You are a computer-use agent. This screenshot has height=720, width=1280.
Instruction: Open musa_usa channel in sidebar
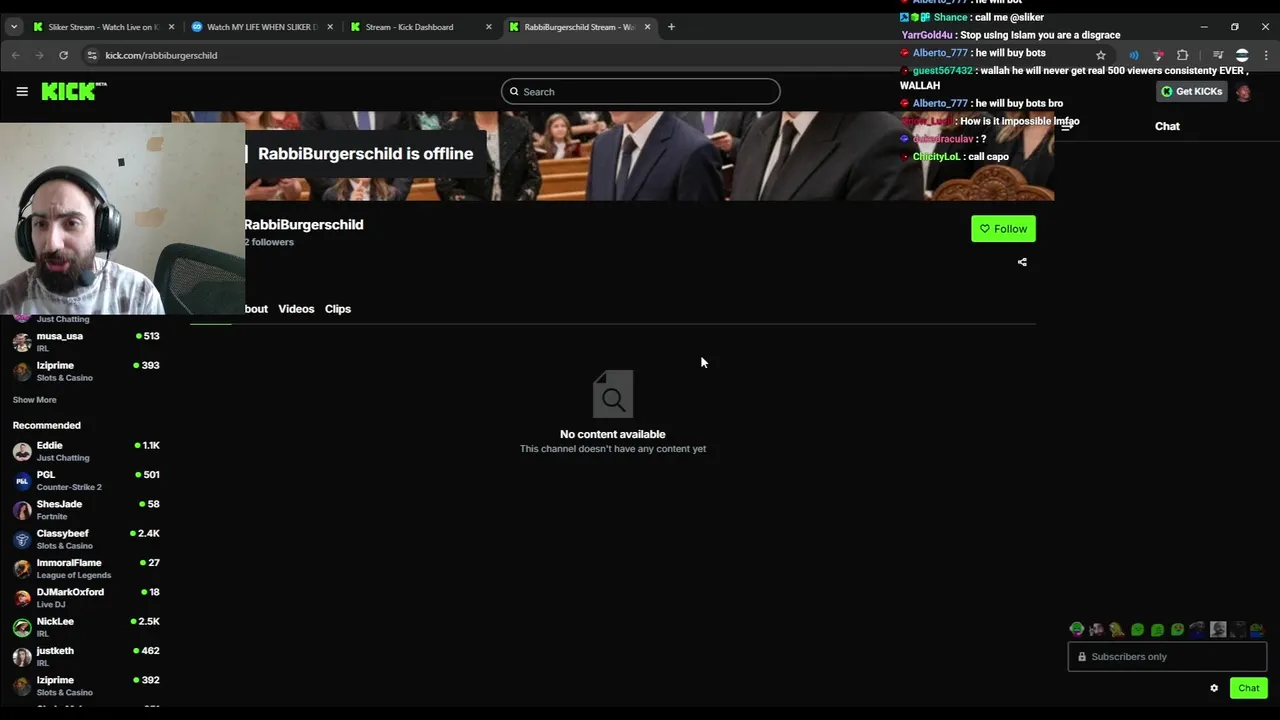[85, 342]
